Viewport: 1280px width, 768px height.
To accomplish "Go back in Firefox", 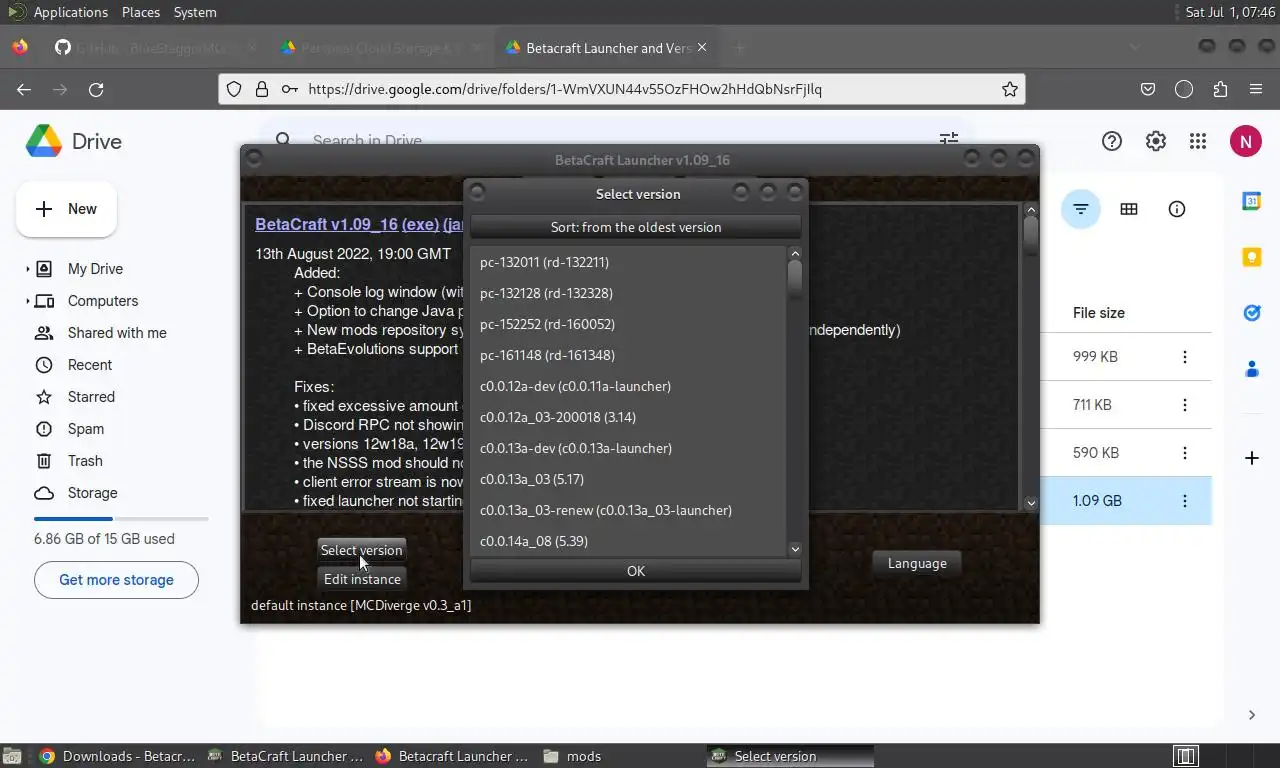I will [x=24, y=89].
